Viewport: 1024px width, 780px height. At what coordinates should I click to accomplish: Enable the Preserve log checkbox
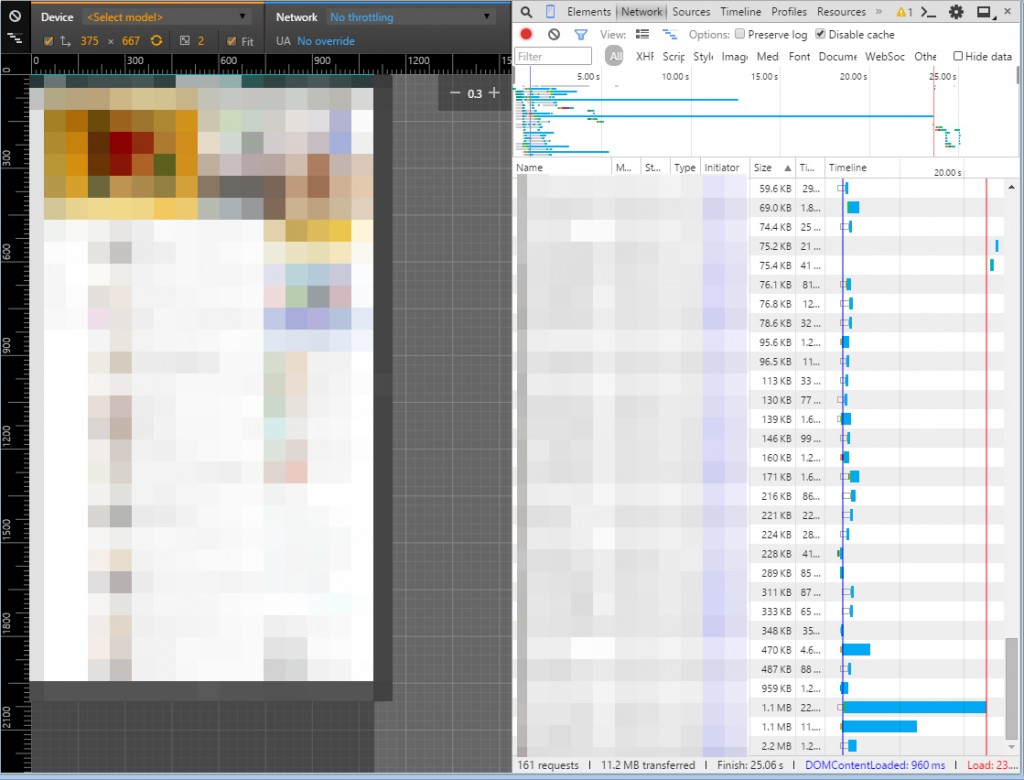tap(740, 34)
